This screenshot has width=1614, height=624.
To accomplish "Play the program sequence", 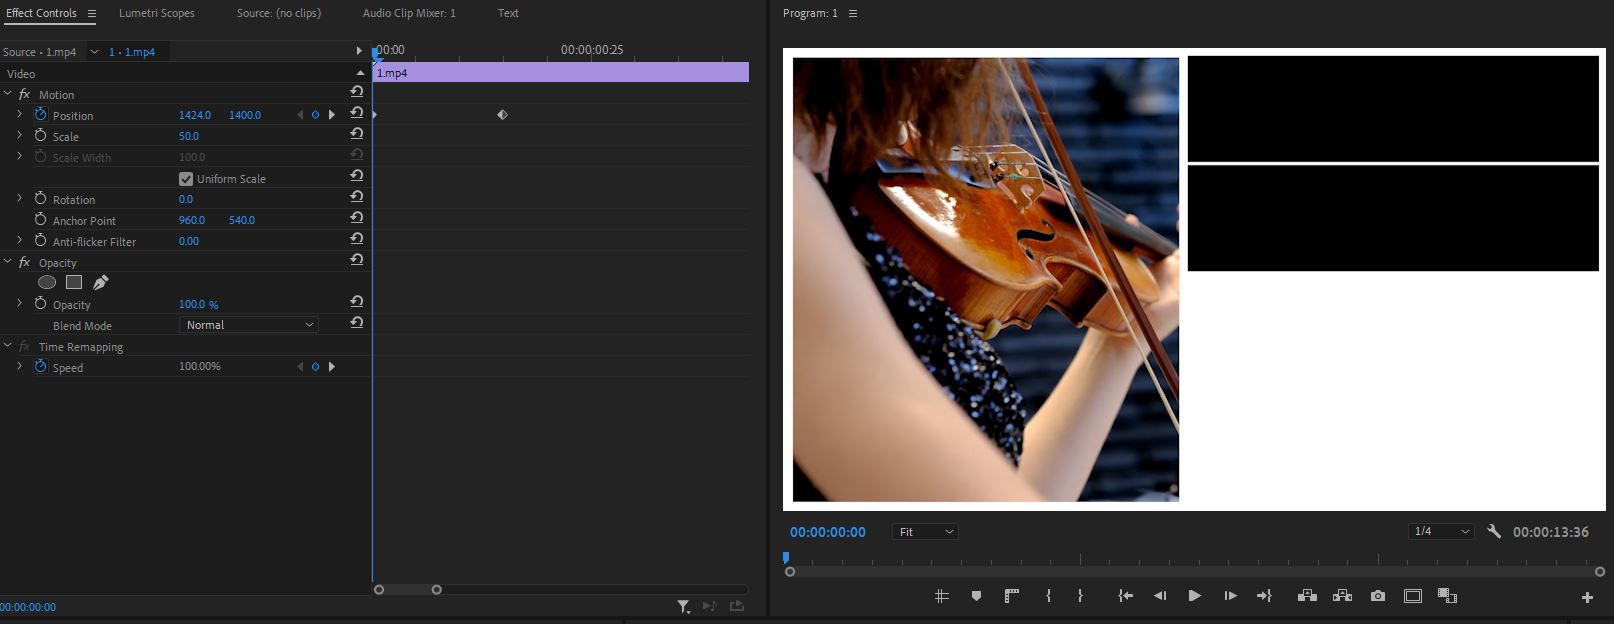I will [1194, 596].
